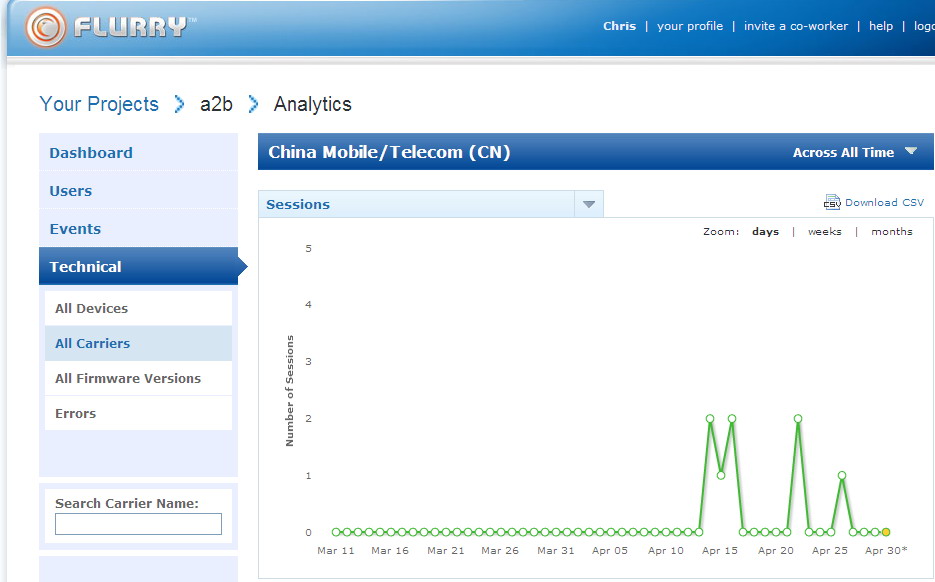Image resolution: width=935 pixels, height=582 pixels.
Task: Set chart zoom to months
Action: pos(891,231)
